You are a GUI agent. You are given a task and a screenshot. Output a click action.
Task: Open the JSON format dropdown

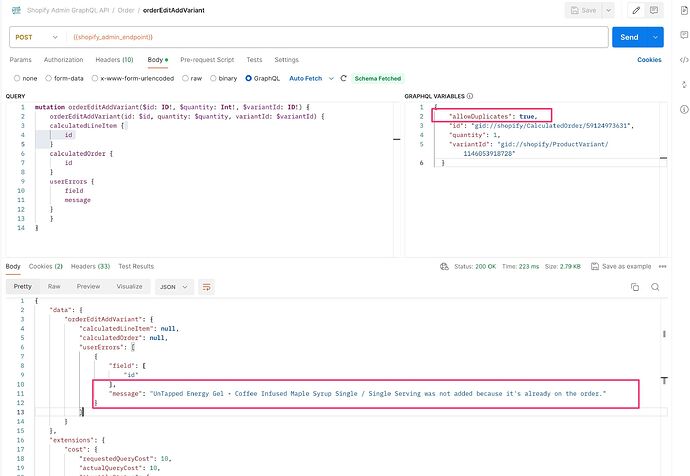click(x=173, y=286)
